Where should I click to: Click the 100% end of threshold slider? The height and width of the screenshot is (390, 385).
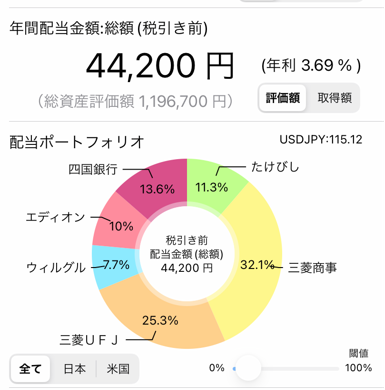[x=358, y=368]
